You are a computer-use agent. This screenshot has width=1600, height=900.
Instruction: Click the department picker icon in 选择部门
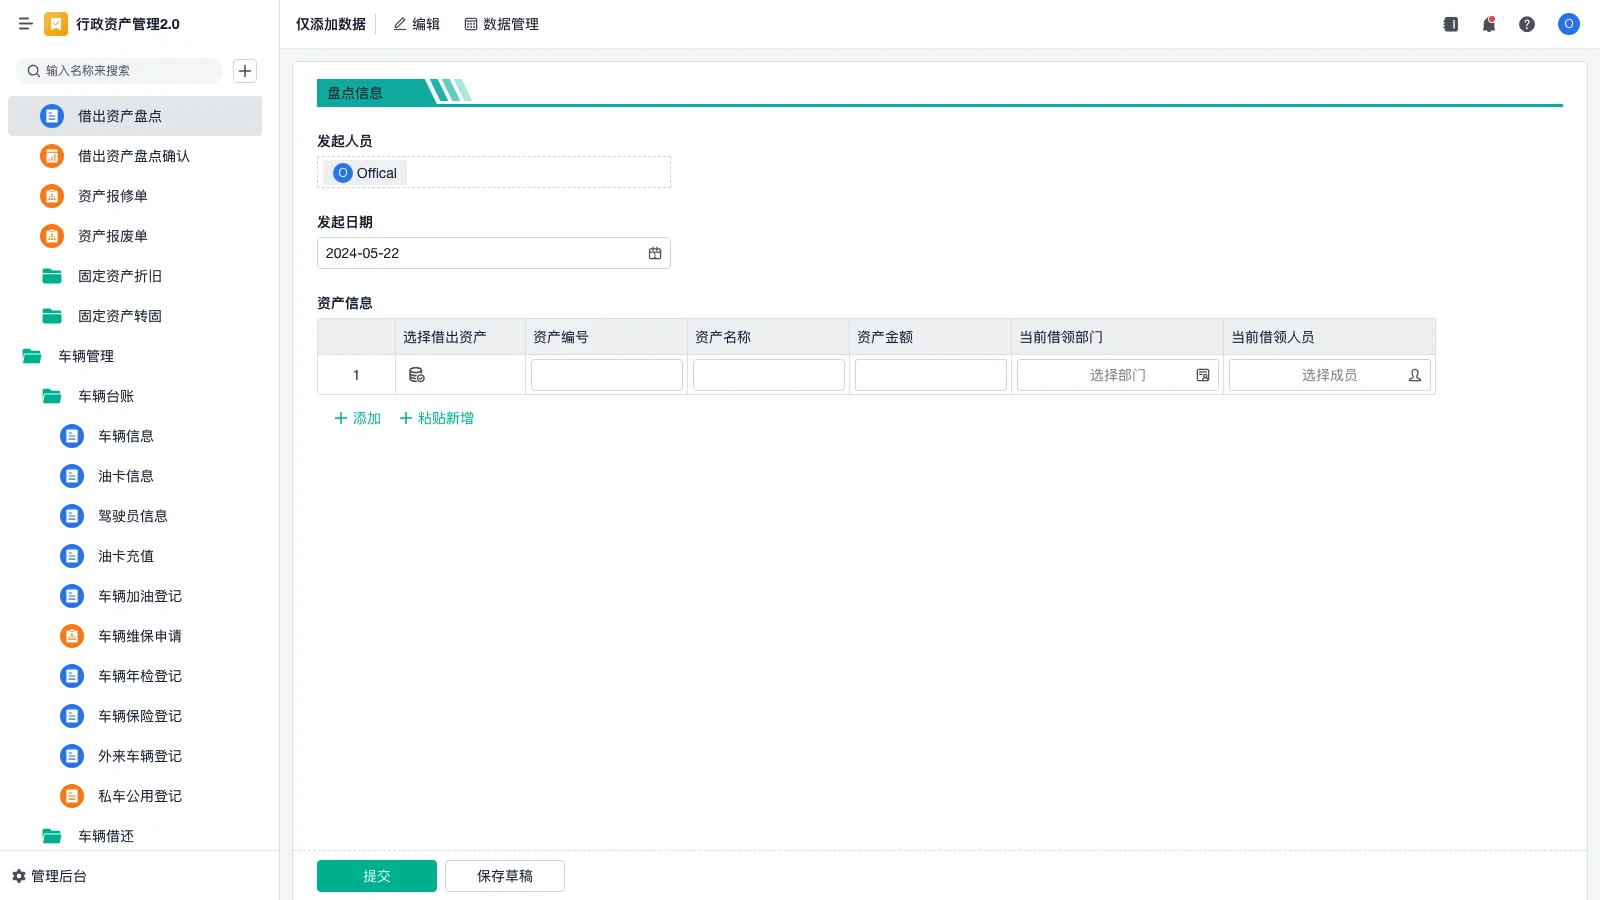pyautogui.click(x=1203, y=375)
